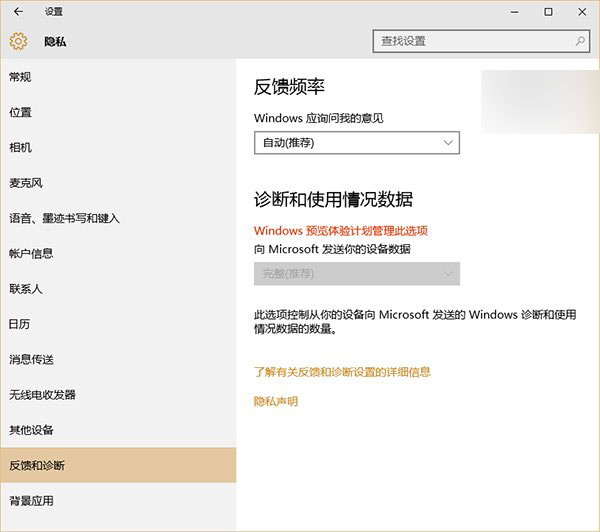Open 其他设备 privacy settings

pyautogui.click(x=31, y=430)
